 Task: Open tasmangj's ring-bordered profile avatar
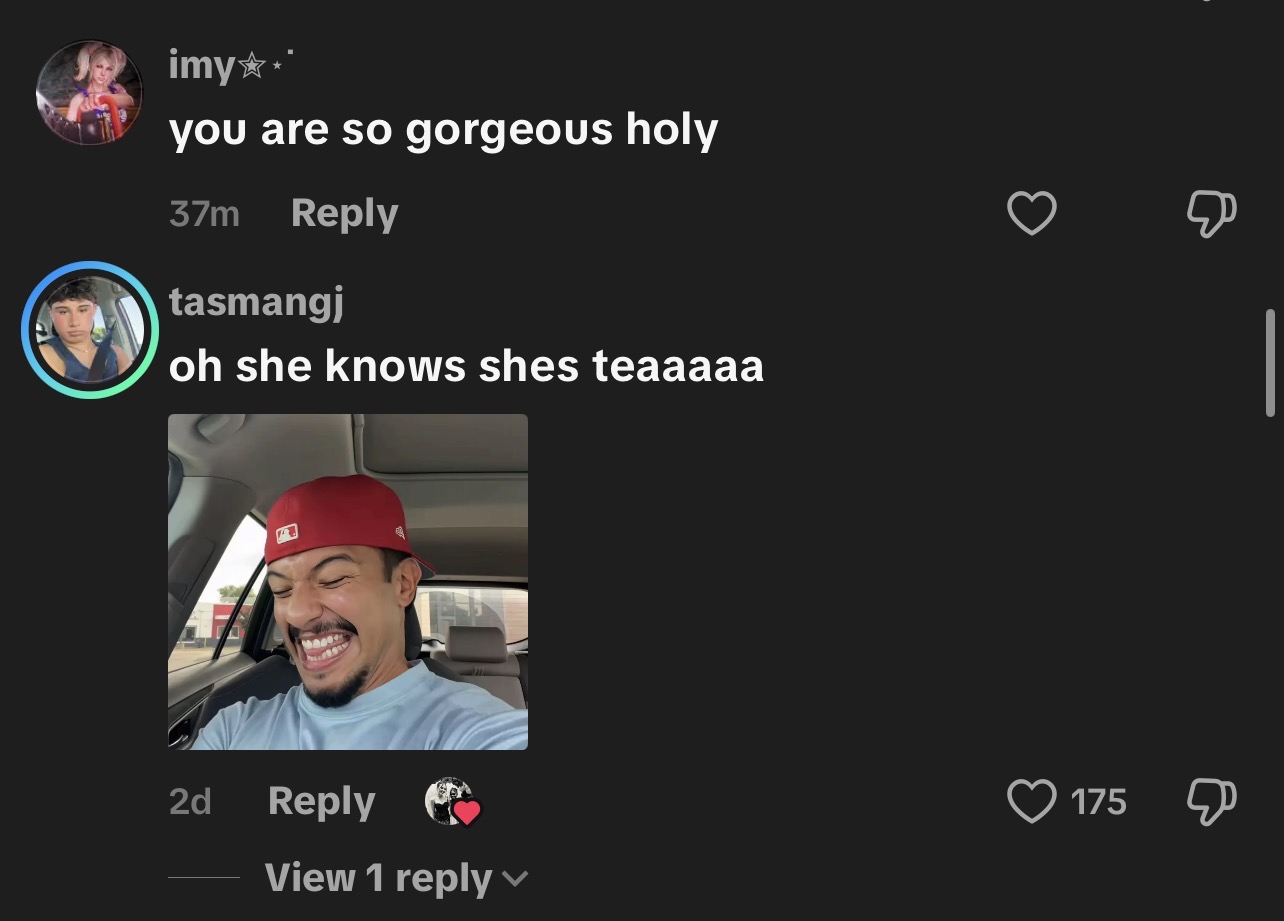[89, 330]
